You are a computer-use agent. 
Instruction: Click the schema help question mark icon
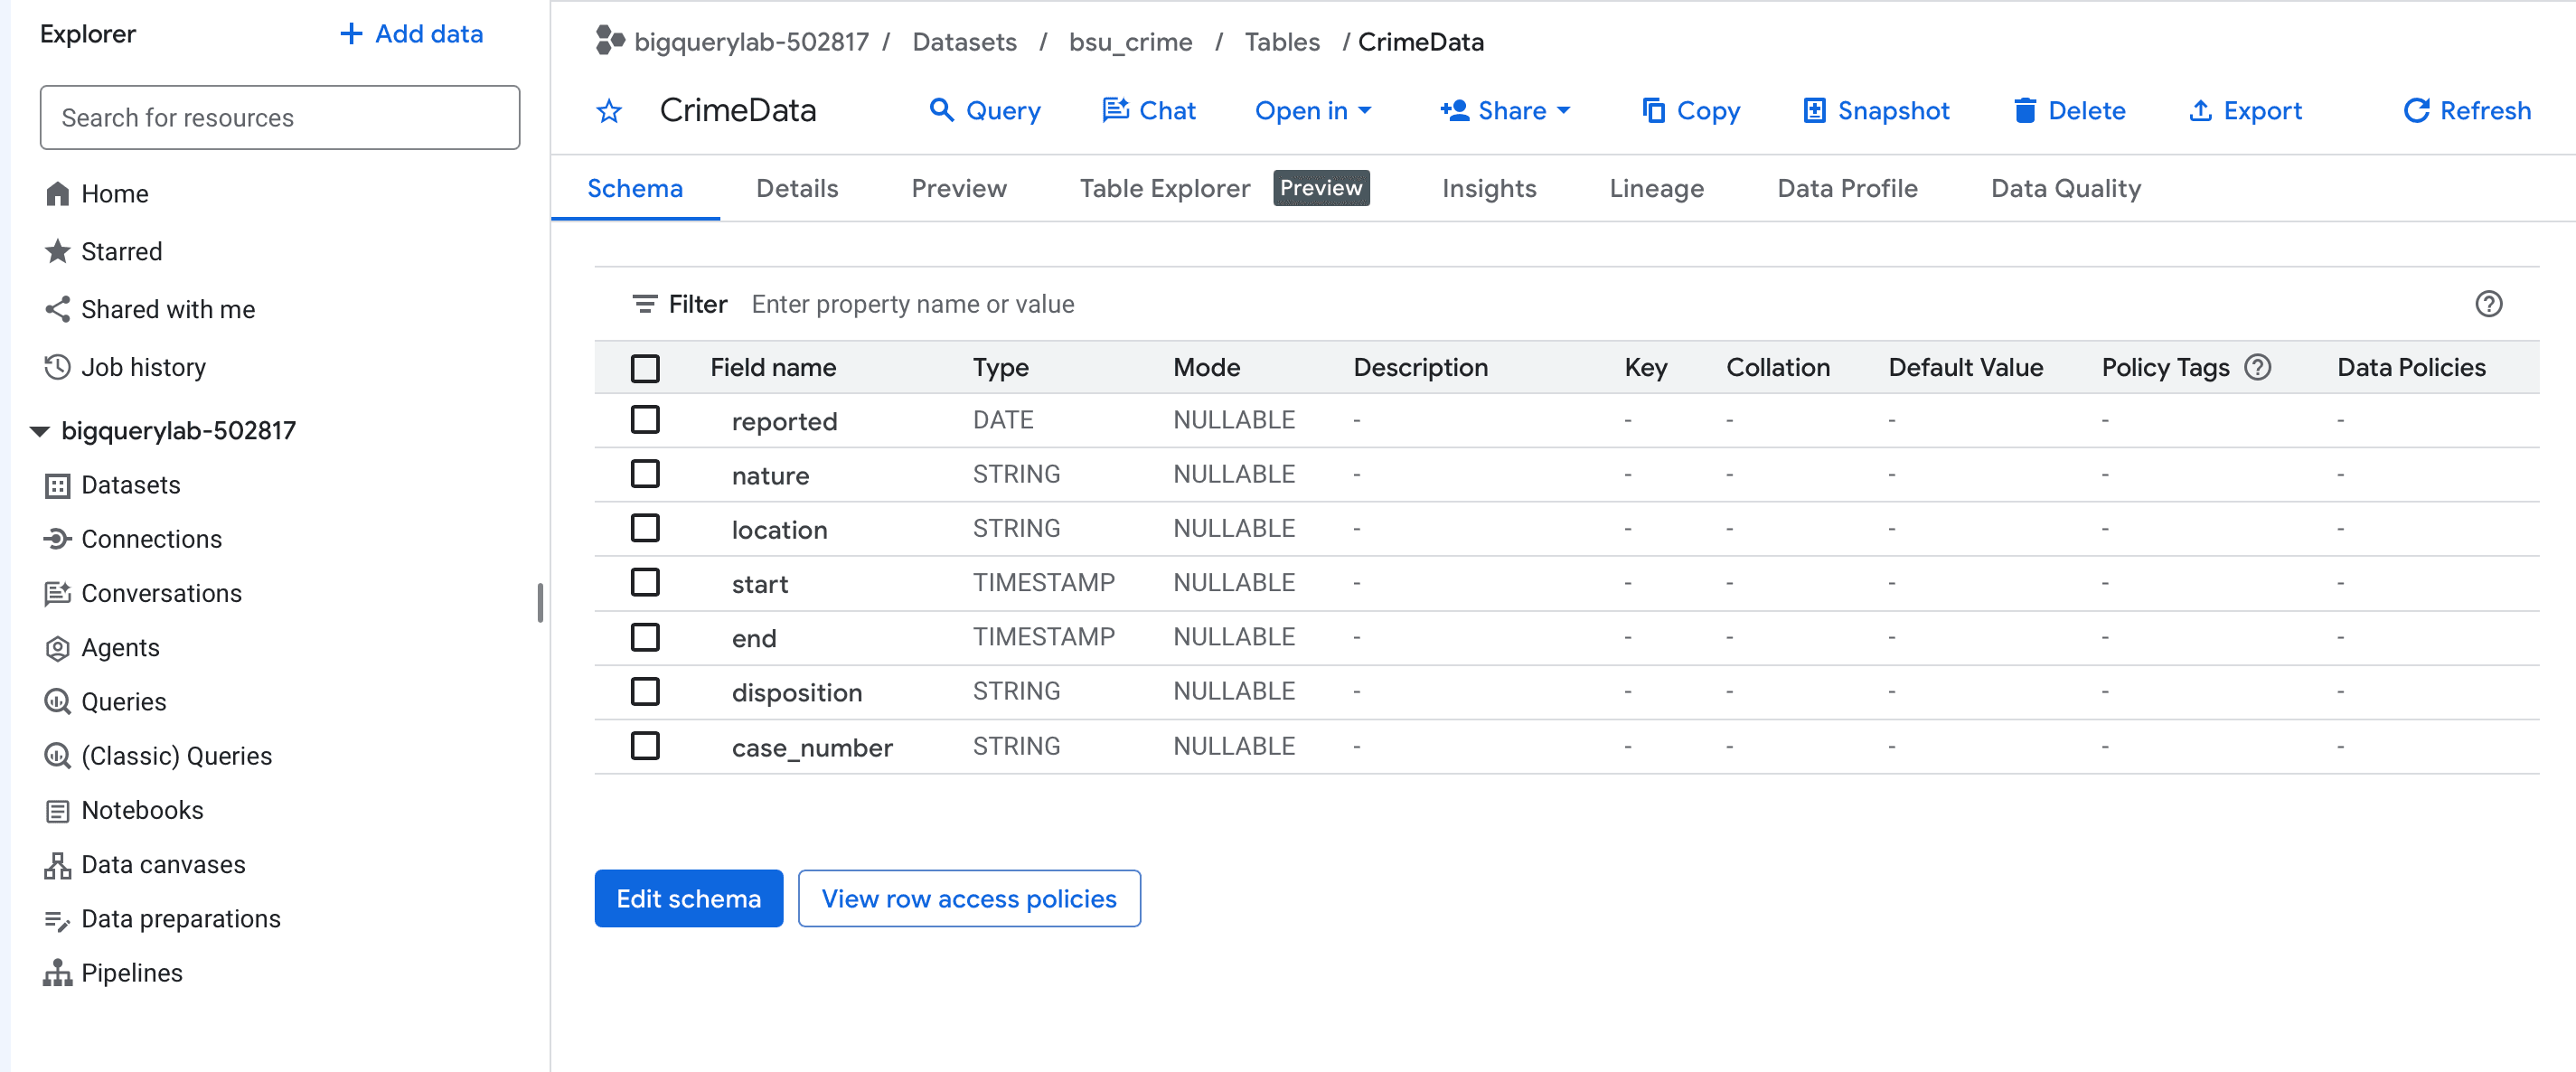(2488, 304)
